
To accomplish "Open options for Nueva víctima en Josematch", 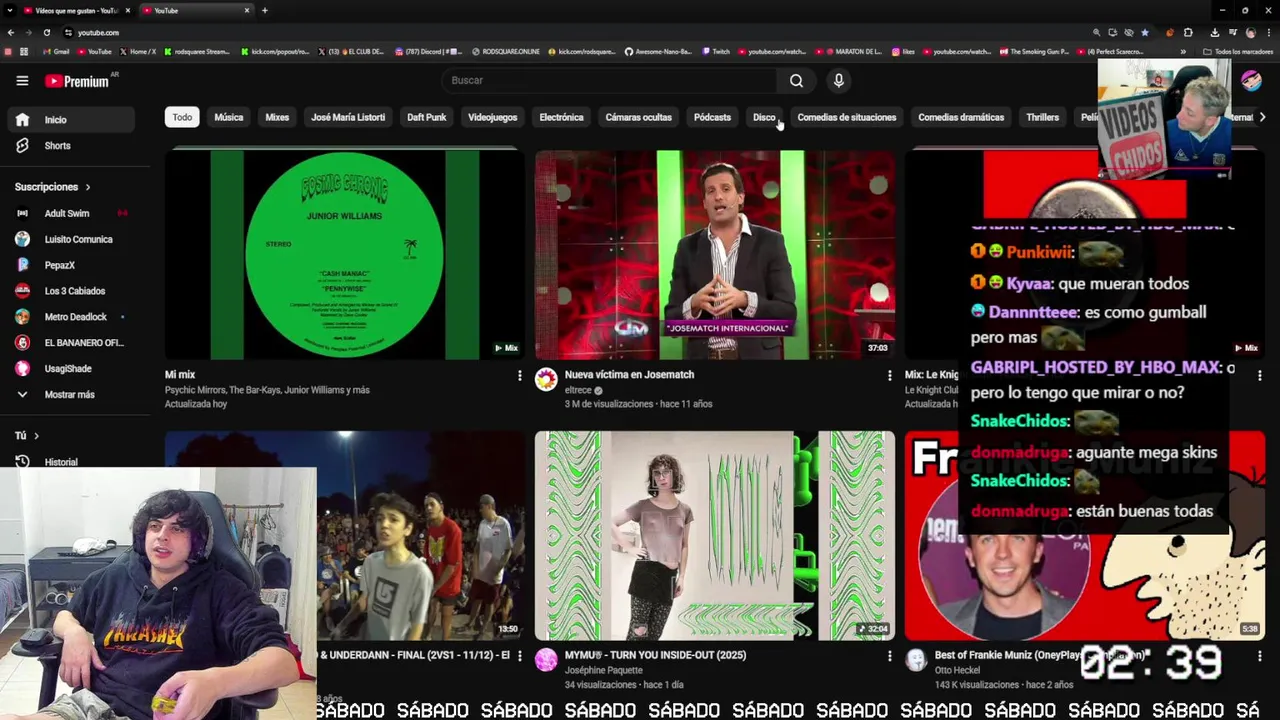I will tap(889, 375).
